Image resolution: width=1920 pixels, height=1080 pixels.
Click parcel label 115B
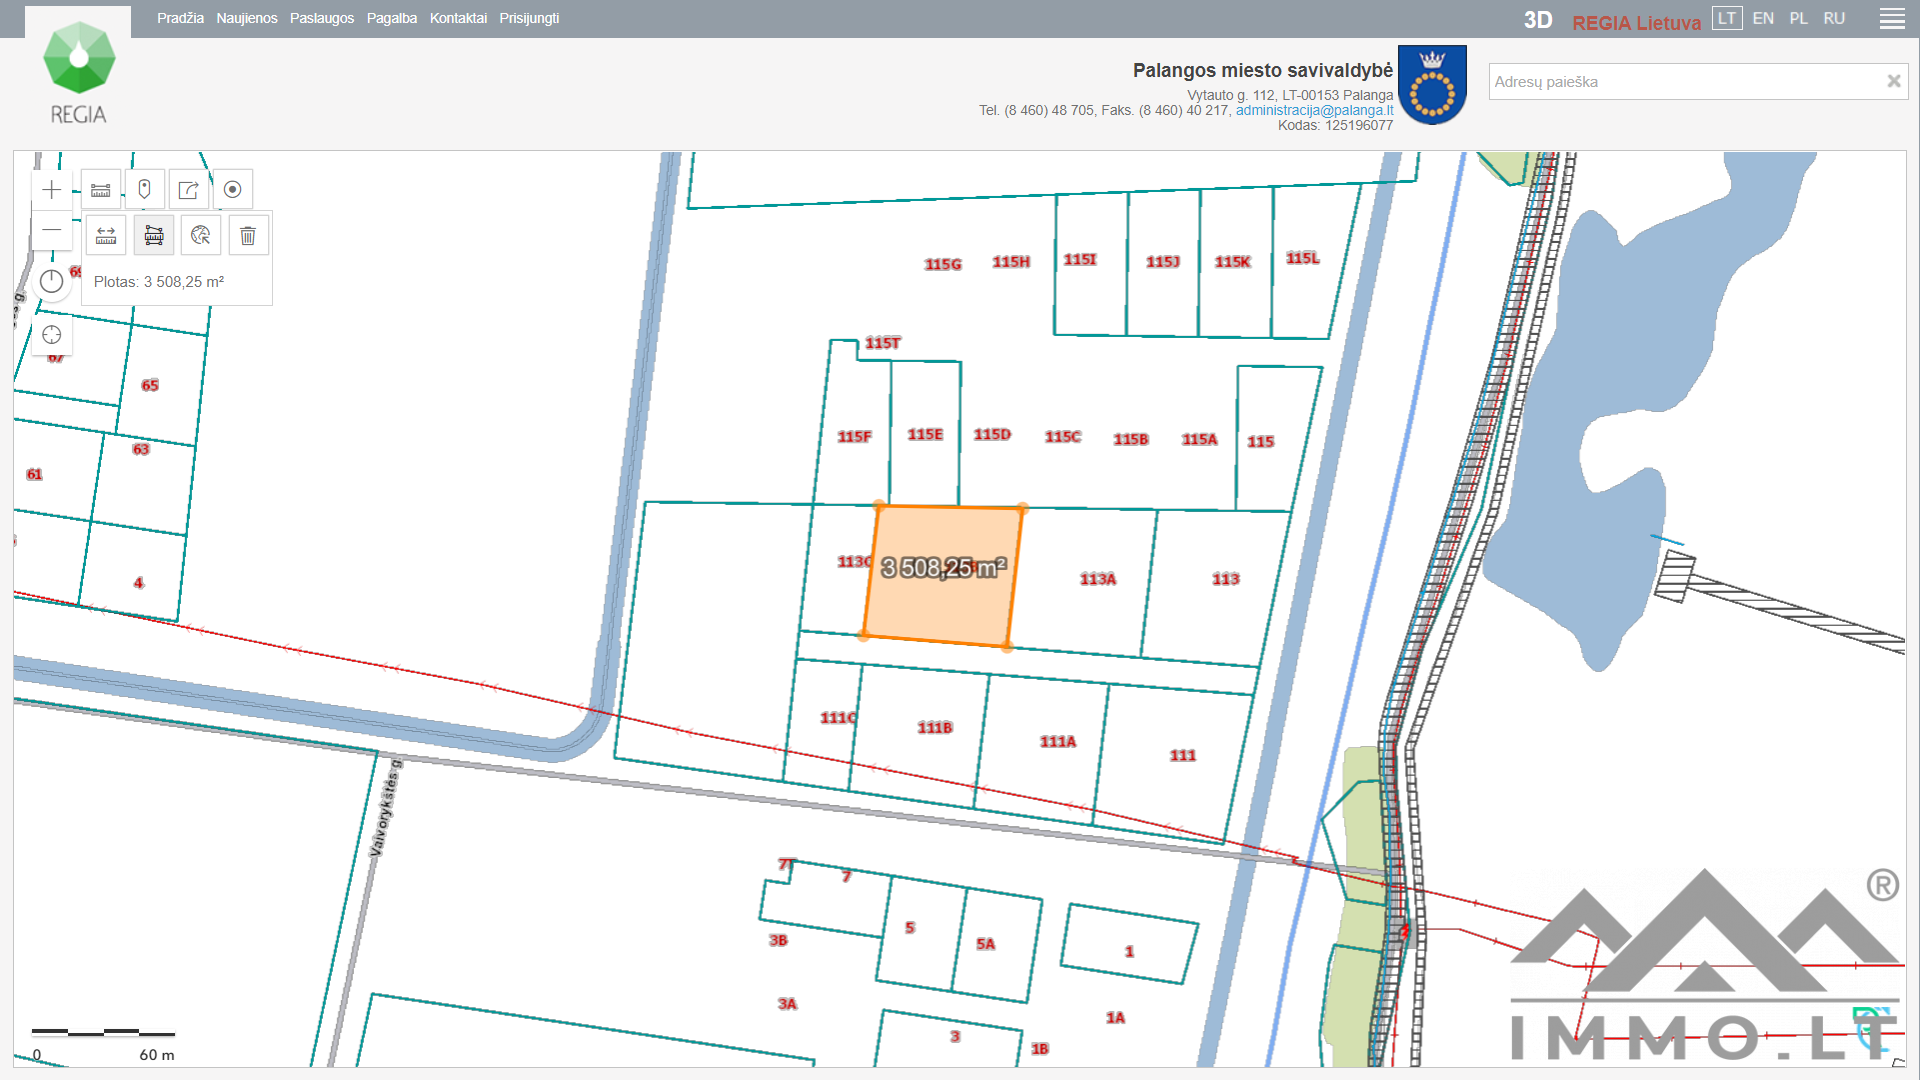click(1131, 440)
